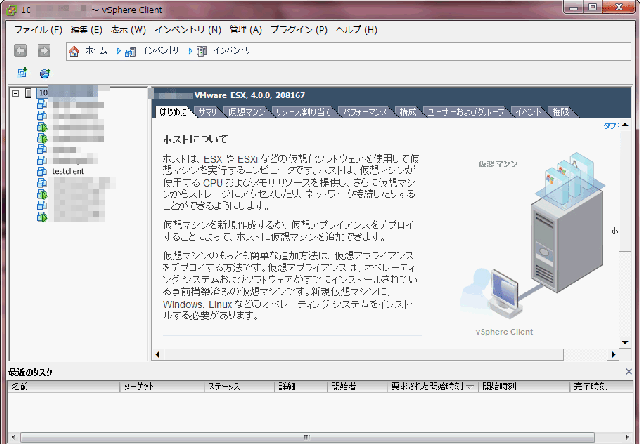Screen dimensions: 640x444
Task: Click ホーム text in the breadcrumb
Action: pyautogui.click(x=97, y=51)
